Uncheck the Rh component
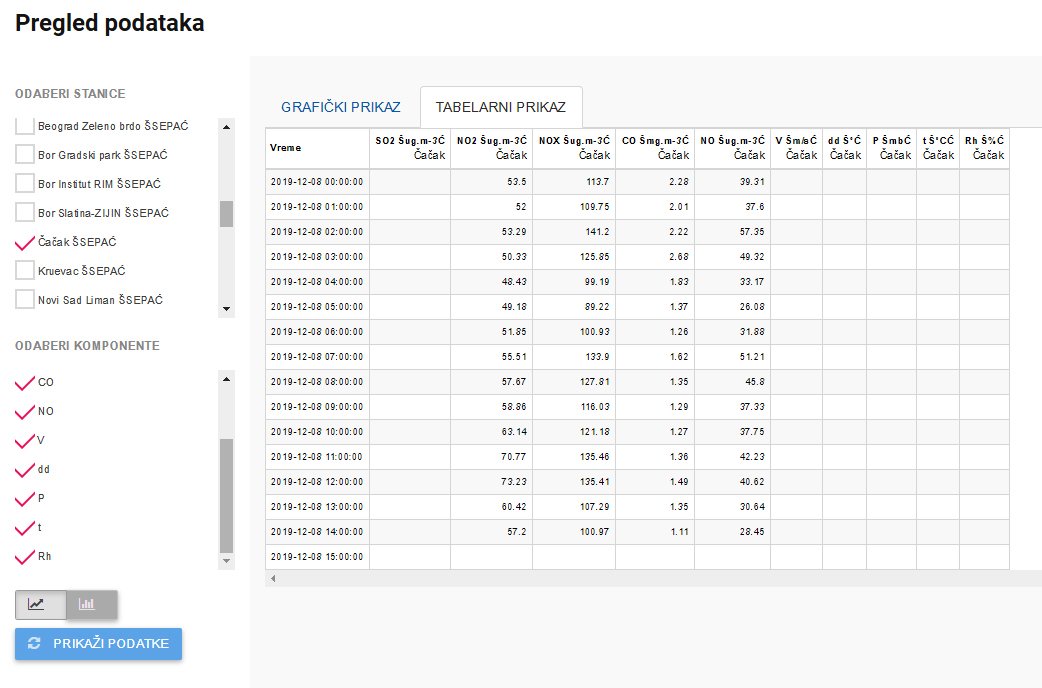The height and width of the screenshot is (688, 1042). (x=25, y=556)
